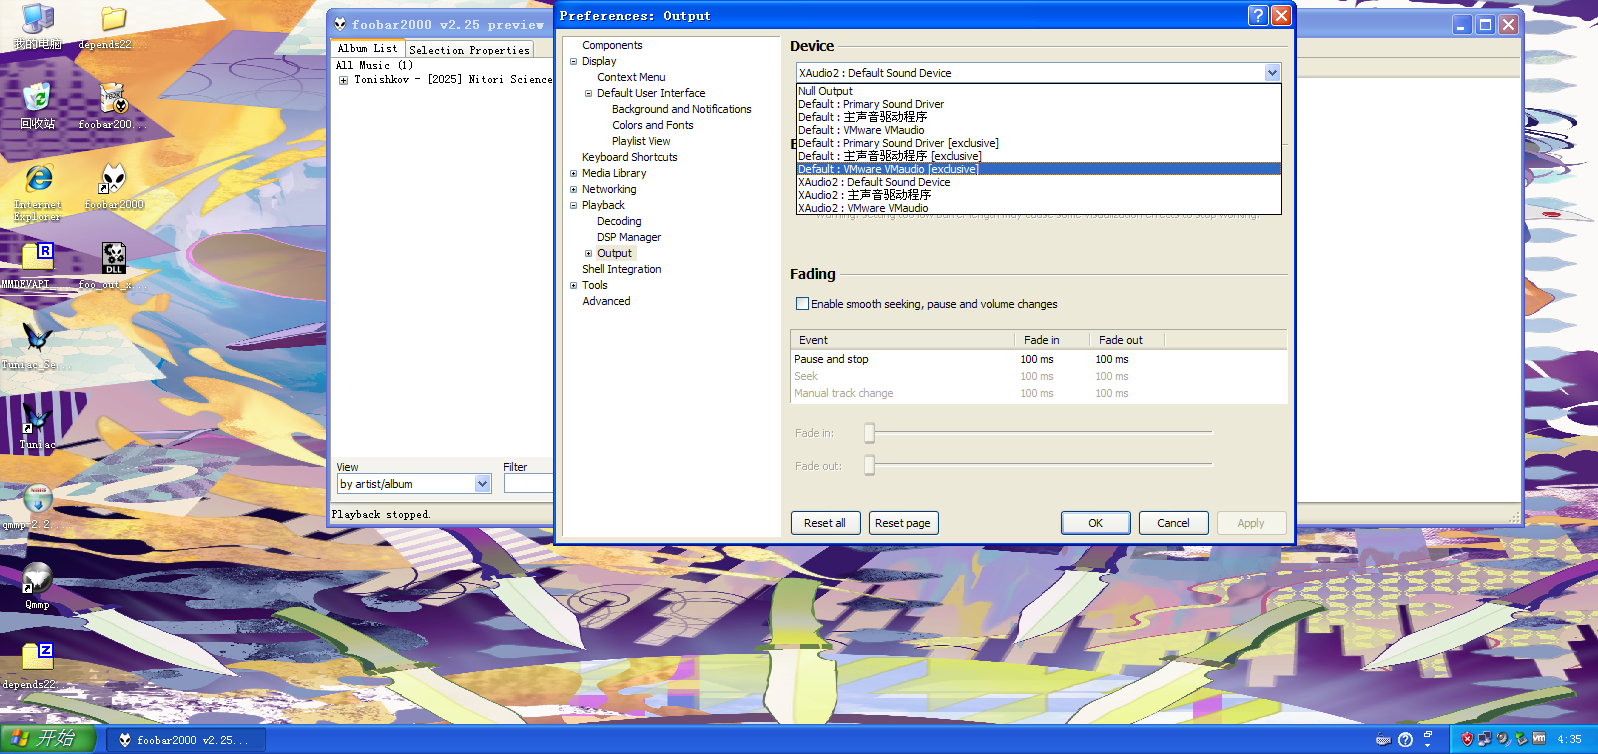Select the Pause and stop event row
The width and height of the screenshot is (1598, 754).
tap(1038, 359)
